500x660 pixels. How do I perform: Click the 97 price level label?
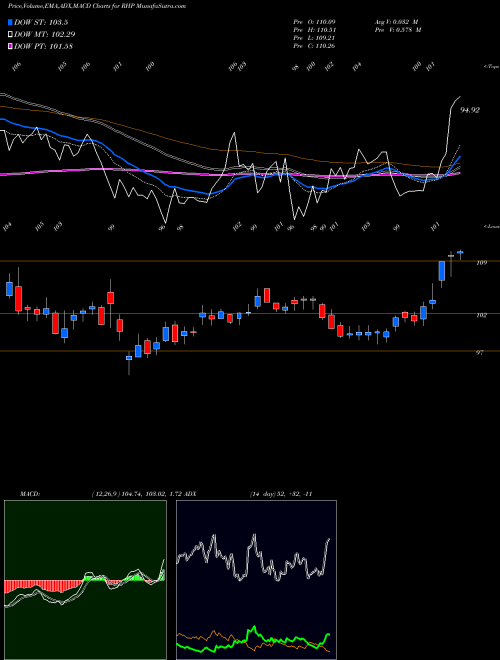479,353
